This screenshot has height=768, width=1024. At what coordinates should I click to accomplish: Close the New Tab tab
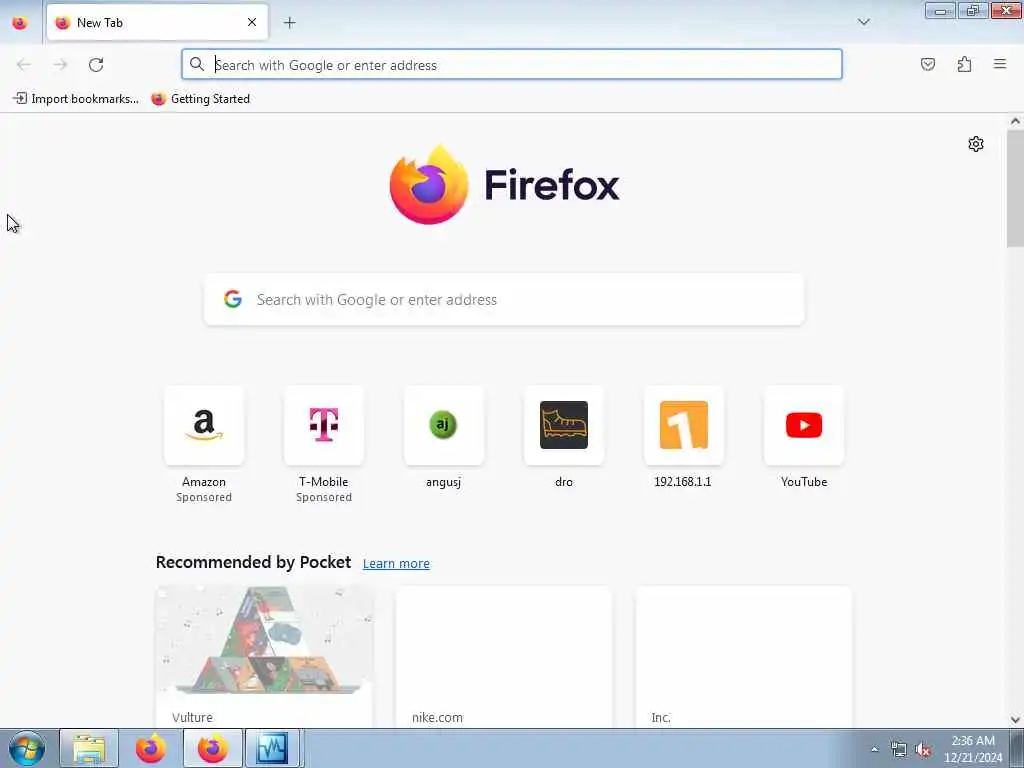(x=251, y=22)
